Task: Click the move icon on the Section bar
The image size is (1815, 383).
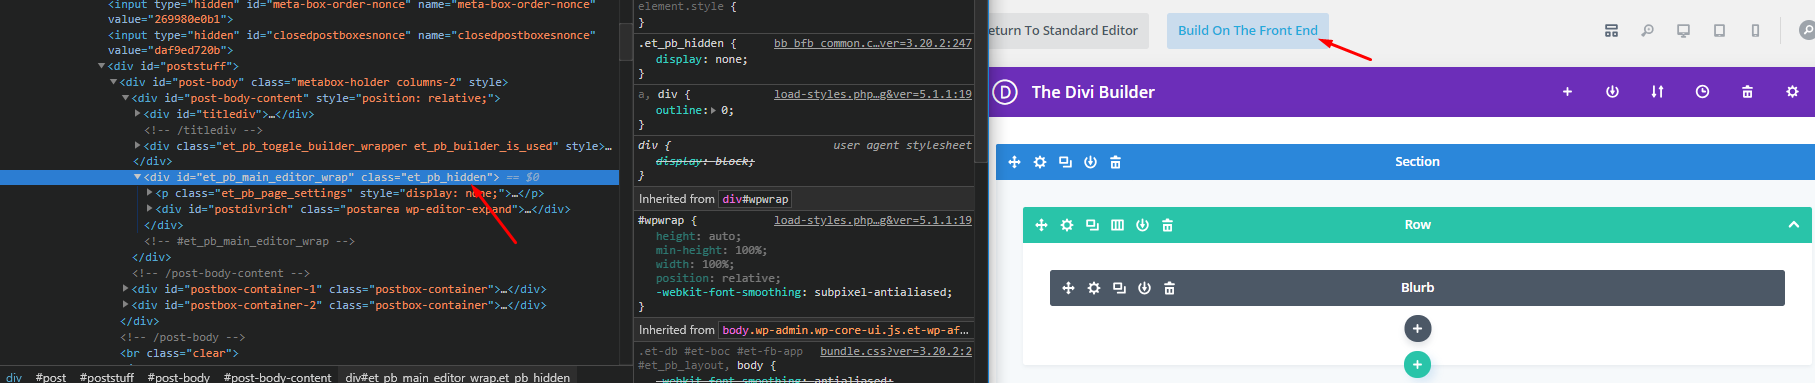Action: [x=1014, y=162]
